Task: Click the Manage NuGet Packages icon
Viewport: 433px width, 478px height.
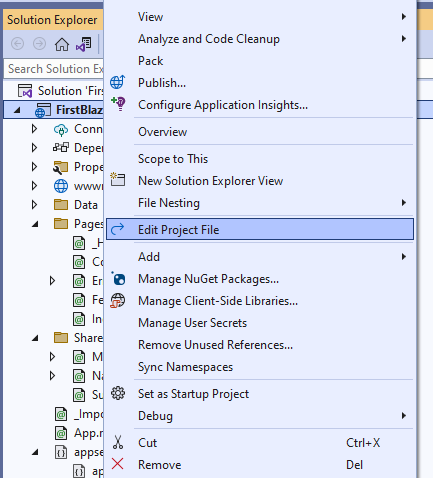Action: coord(118,278)
